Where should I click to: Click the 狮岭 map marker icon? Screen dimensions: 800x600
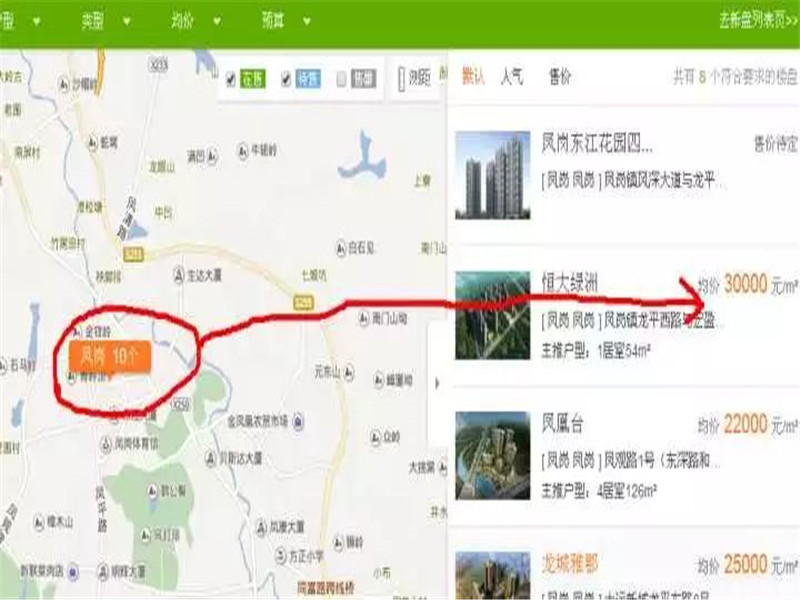click(338, 543)
